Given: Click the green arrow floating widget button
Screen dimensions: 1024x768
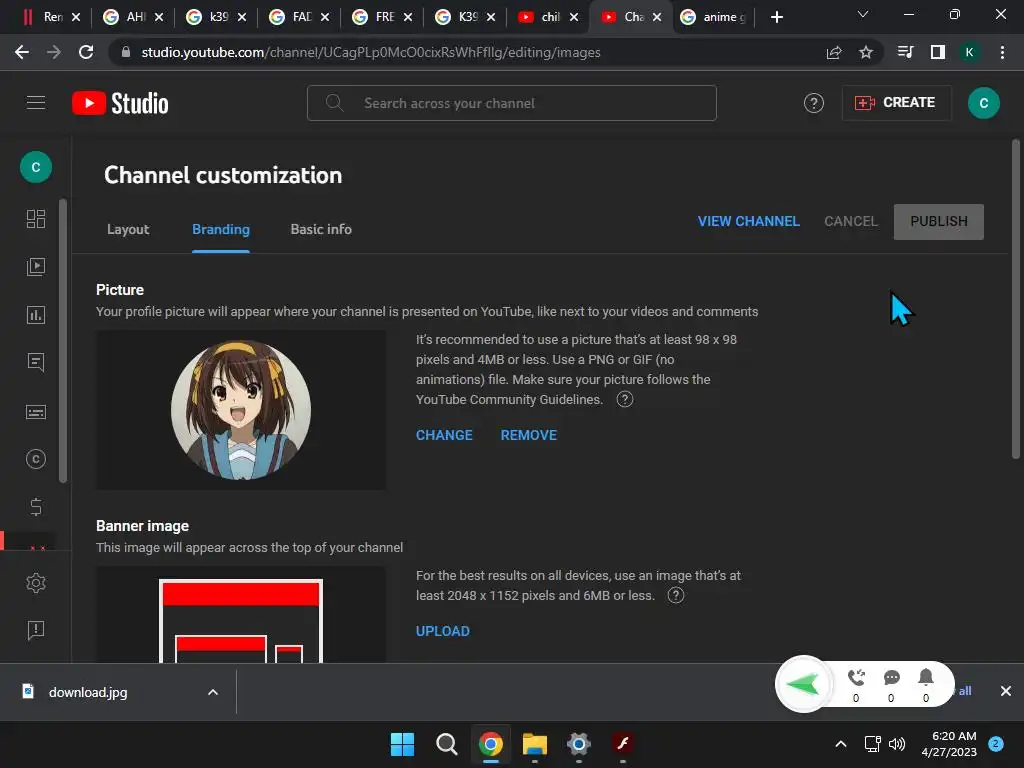Looking at the screenshot, I should click(804, 684).
